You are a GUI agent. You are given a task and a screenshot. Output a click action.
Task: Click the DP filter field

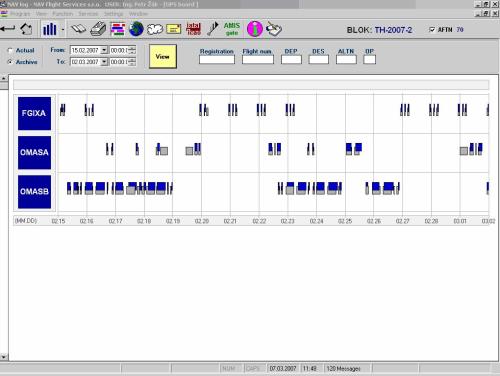(x=369, y=60)
